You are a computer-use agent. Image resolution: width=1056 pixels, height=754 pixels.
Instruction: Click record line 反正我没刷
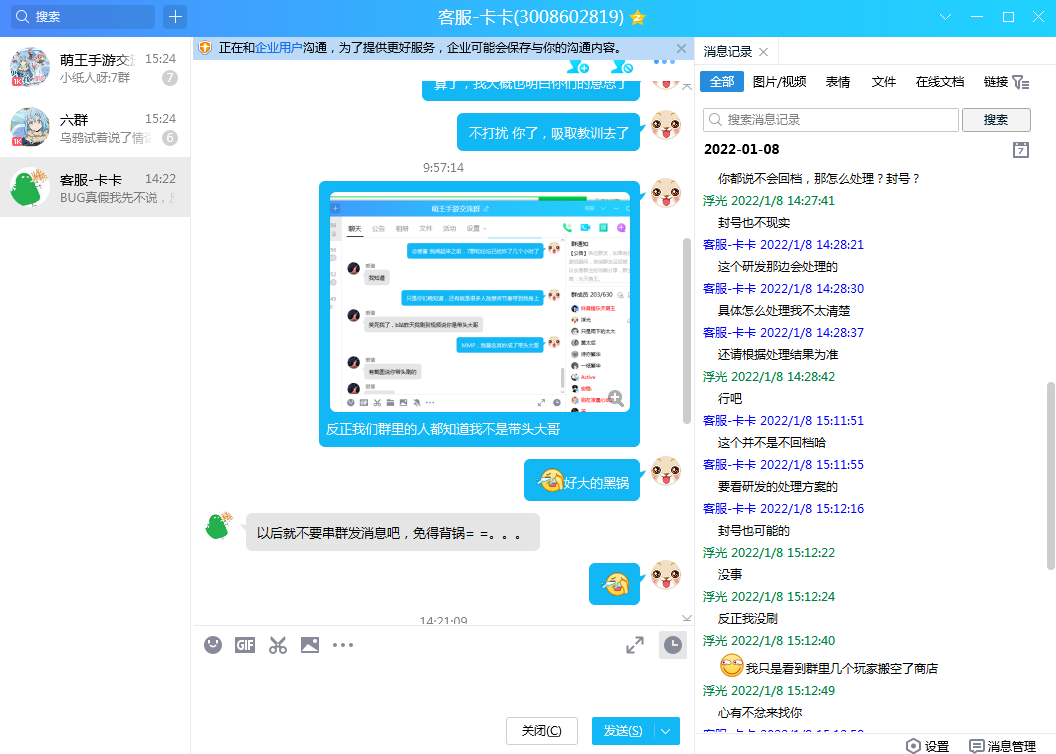[748, 619]
